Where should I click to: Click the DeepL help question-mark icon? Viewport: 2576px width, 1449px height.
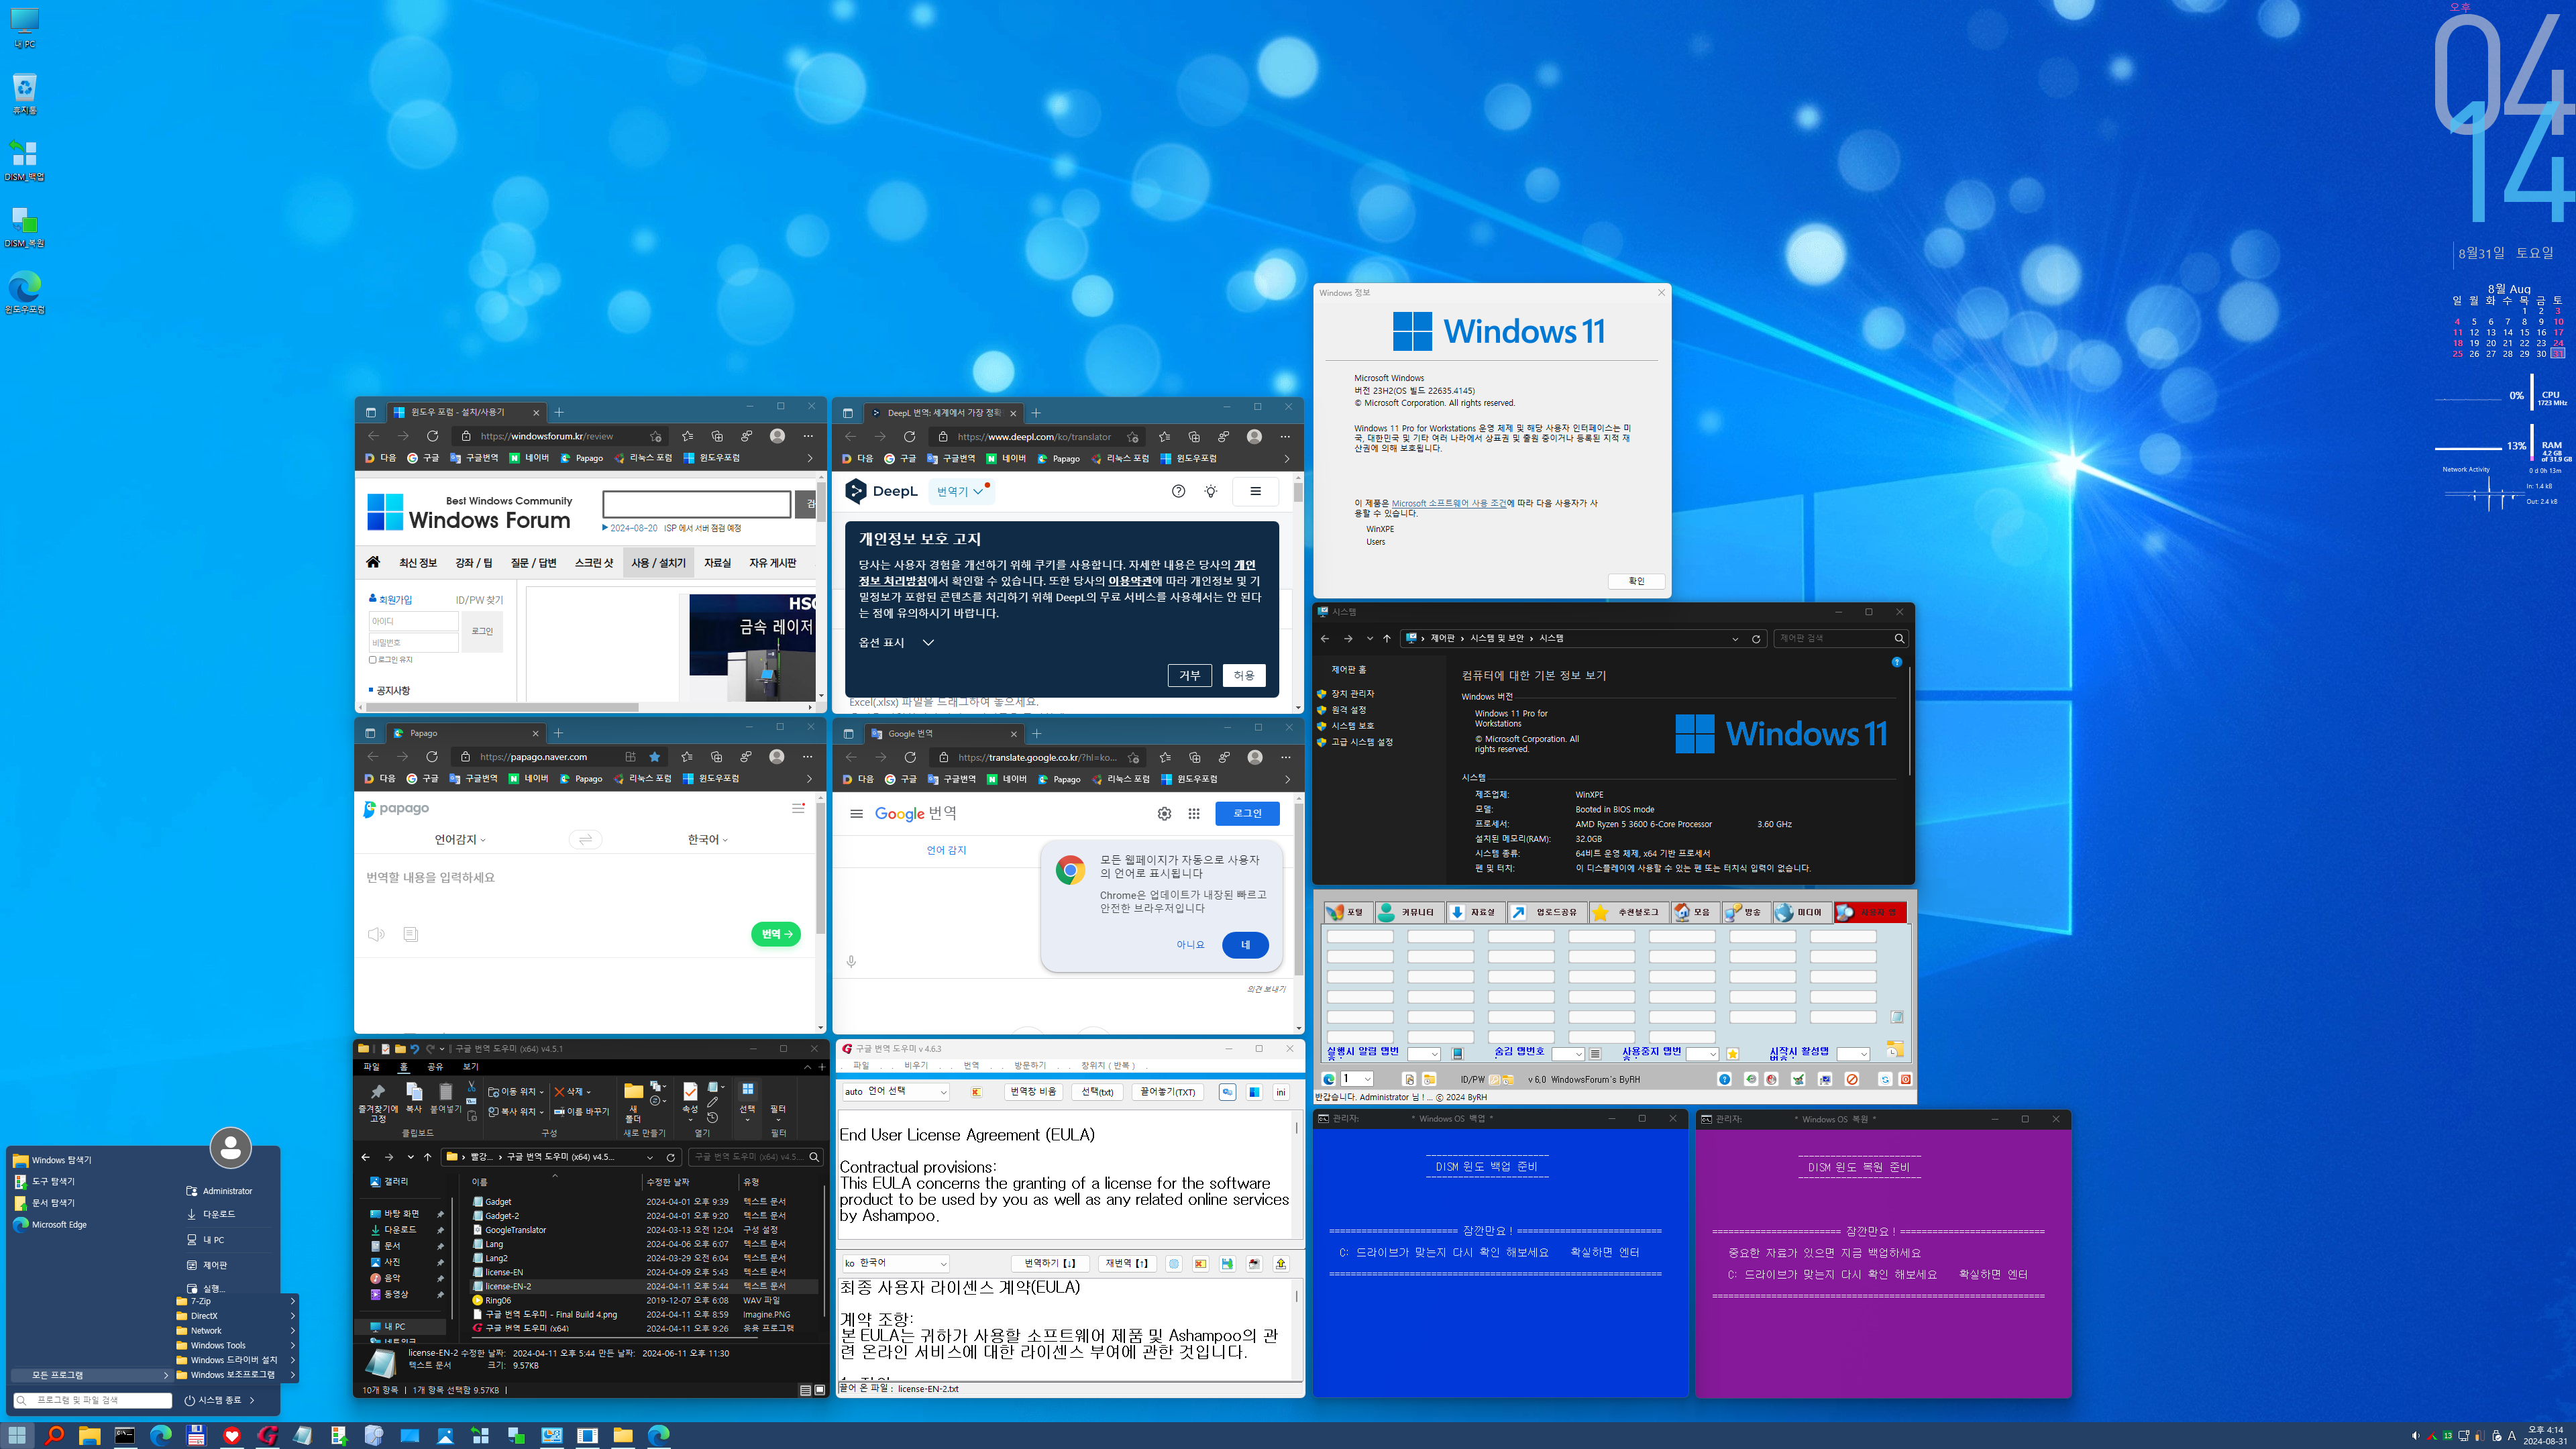pyautogui.click(x=1178, y=491)
